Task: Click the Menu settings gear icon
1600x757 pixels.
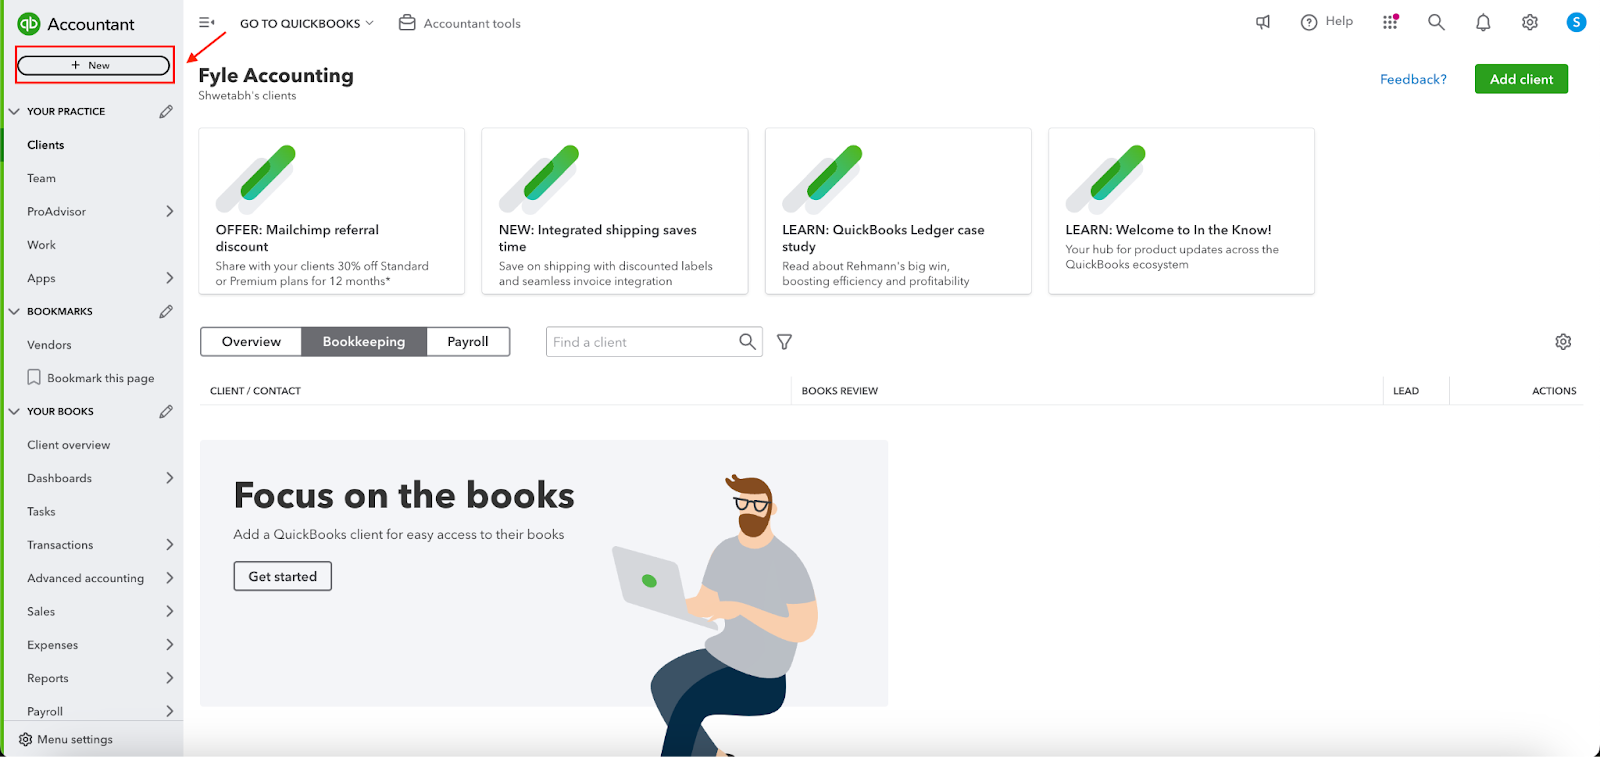Action: 26,739
